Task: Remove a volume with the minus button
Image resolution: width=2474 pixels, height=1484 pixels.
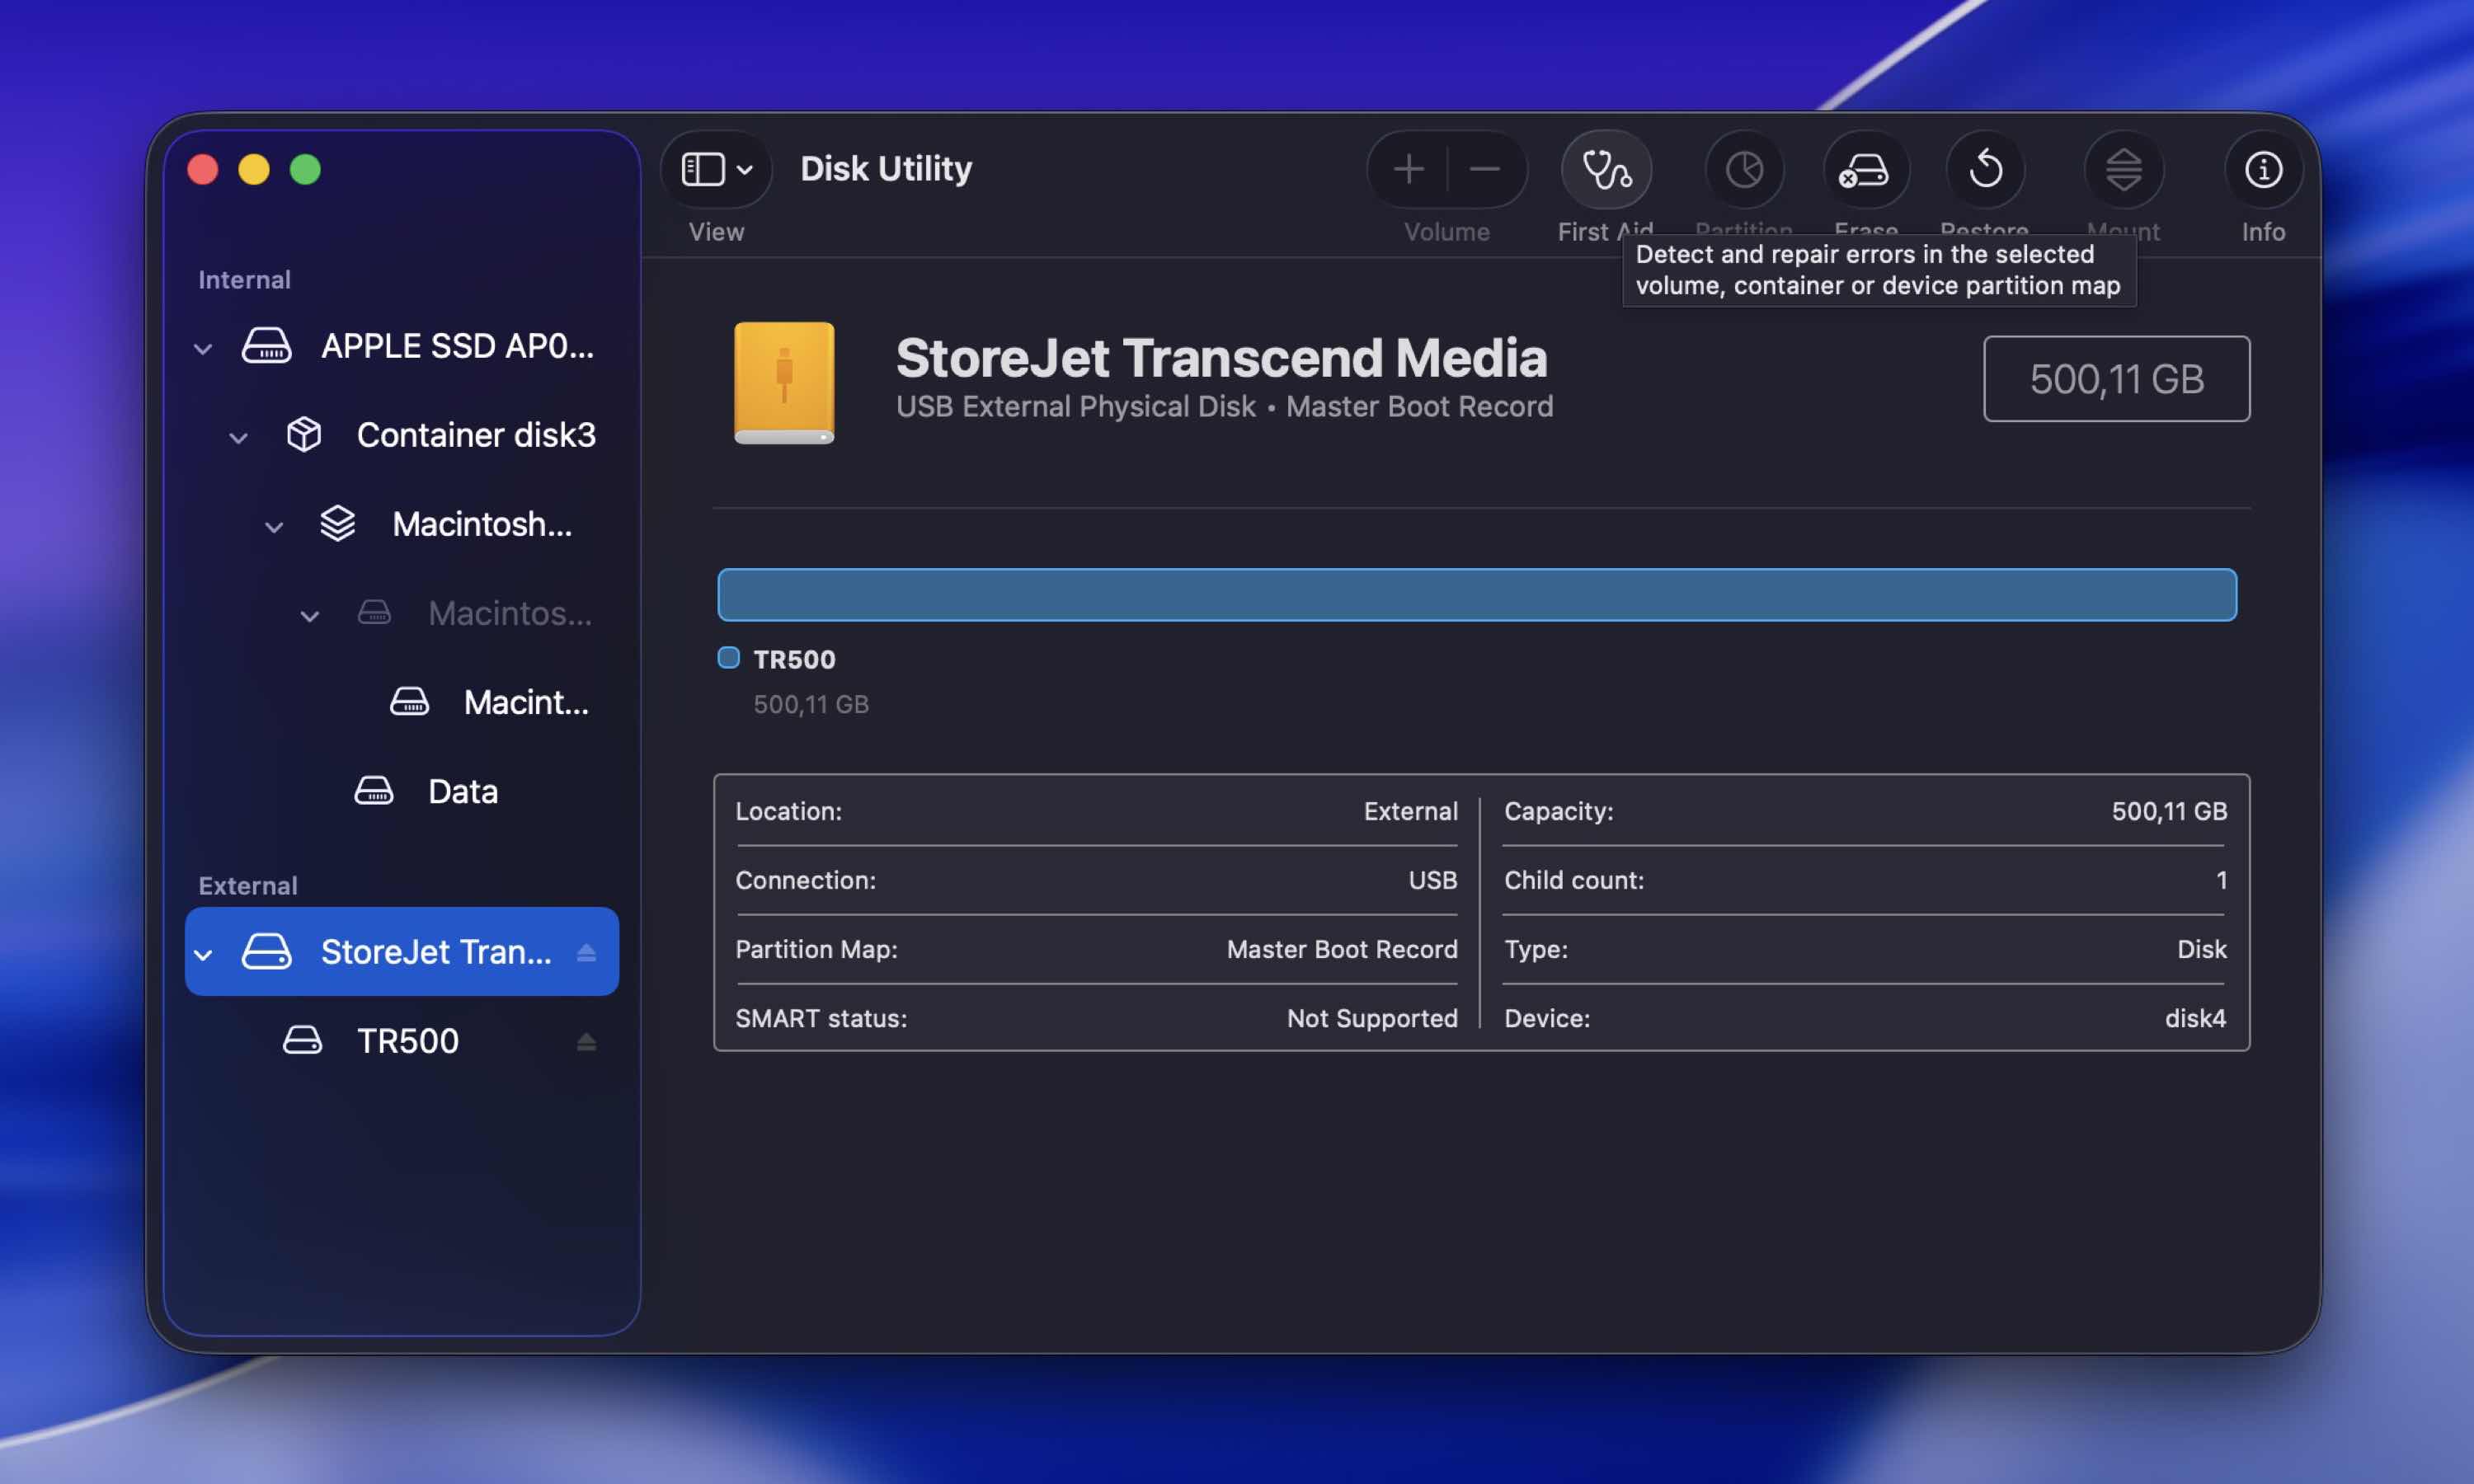Action: pyautogui.click(x=1485, y=169)
